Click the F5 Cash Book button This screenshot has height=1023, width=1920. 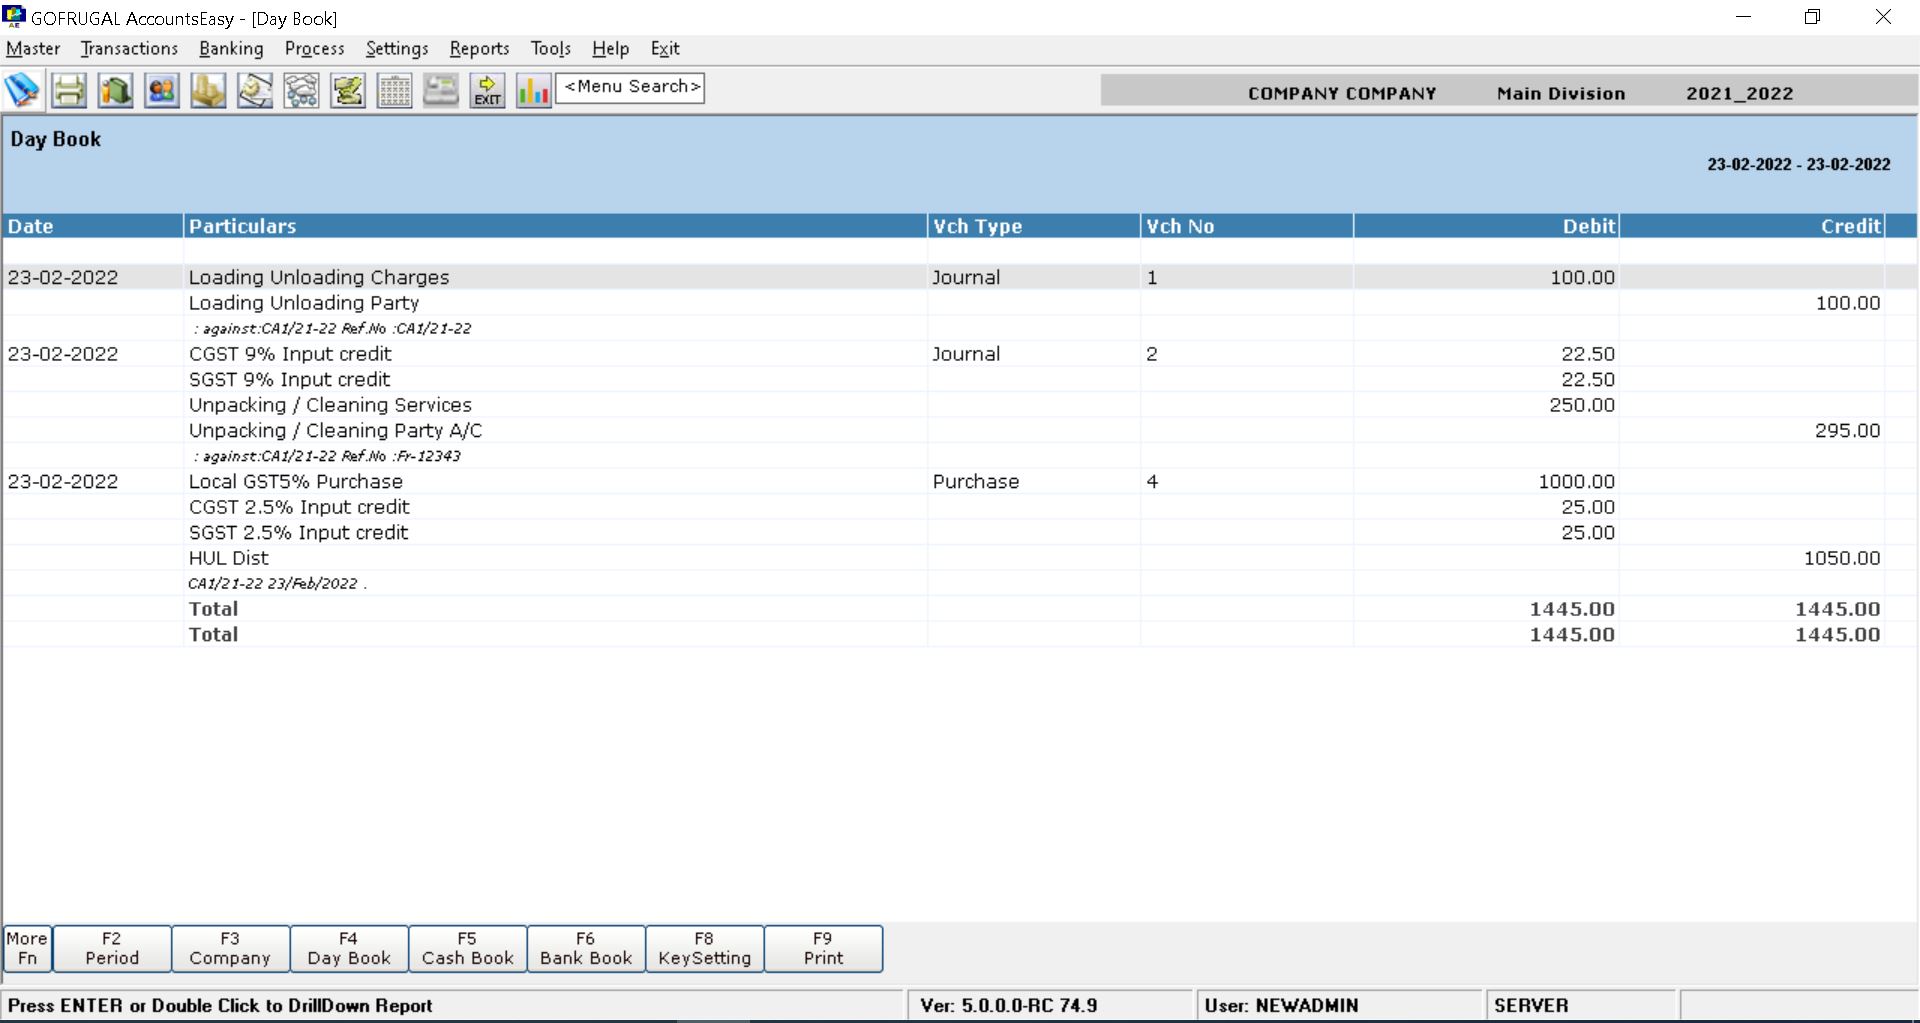pyautogui.click(x=467, y=948)
